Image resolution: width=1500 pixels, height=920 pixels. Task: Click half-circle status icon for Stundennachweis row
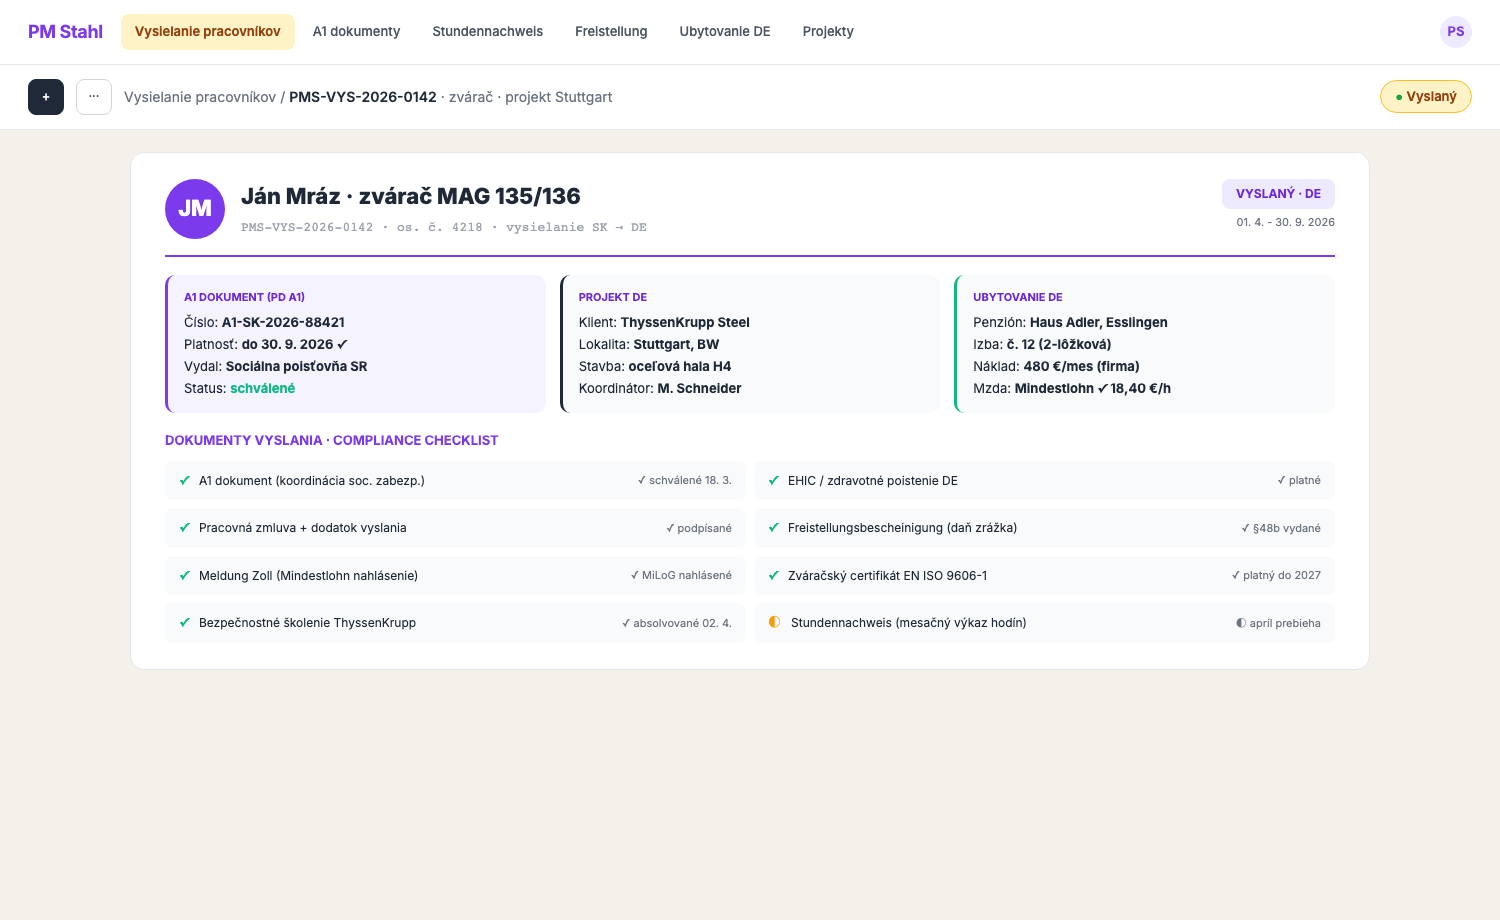pos(774,622)
